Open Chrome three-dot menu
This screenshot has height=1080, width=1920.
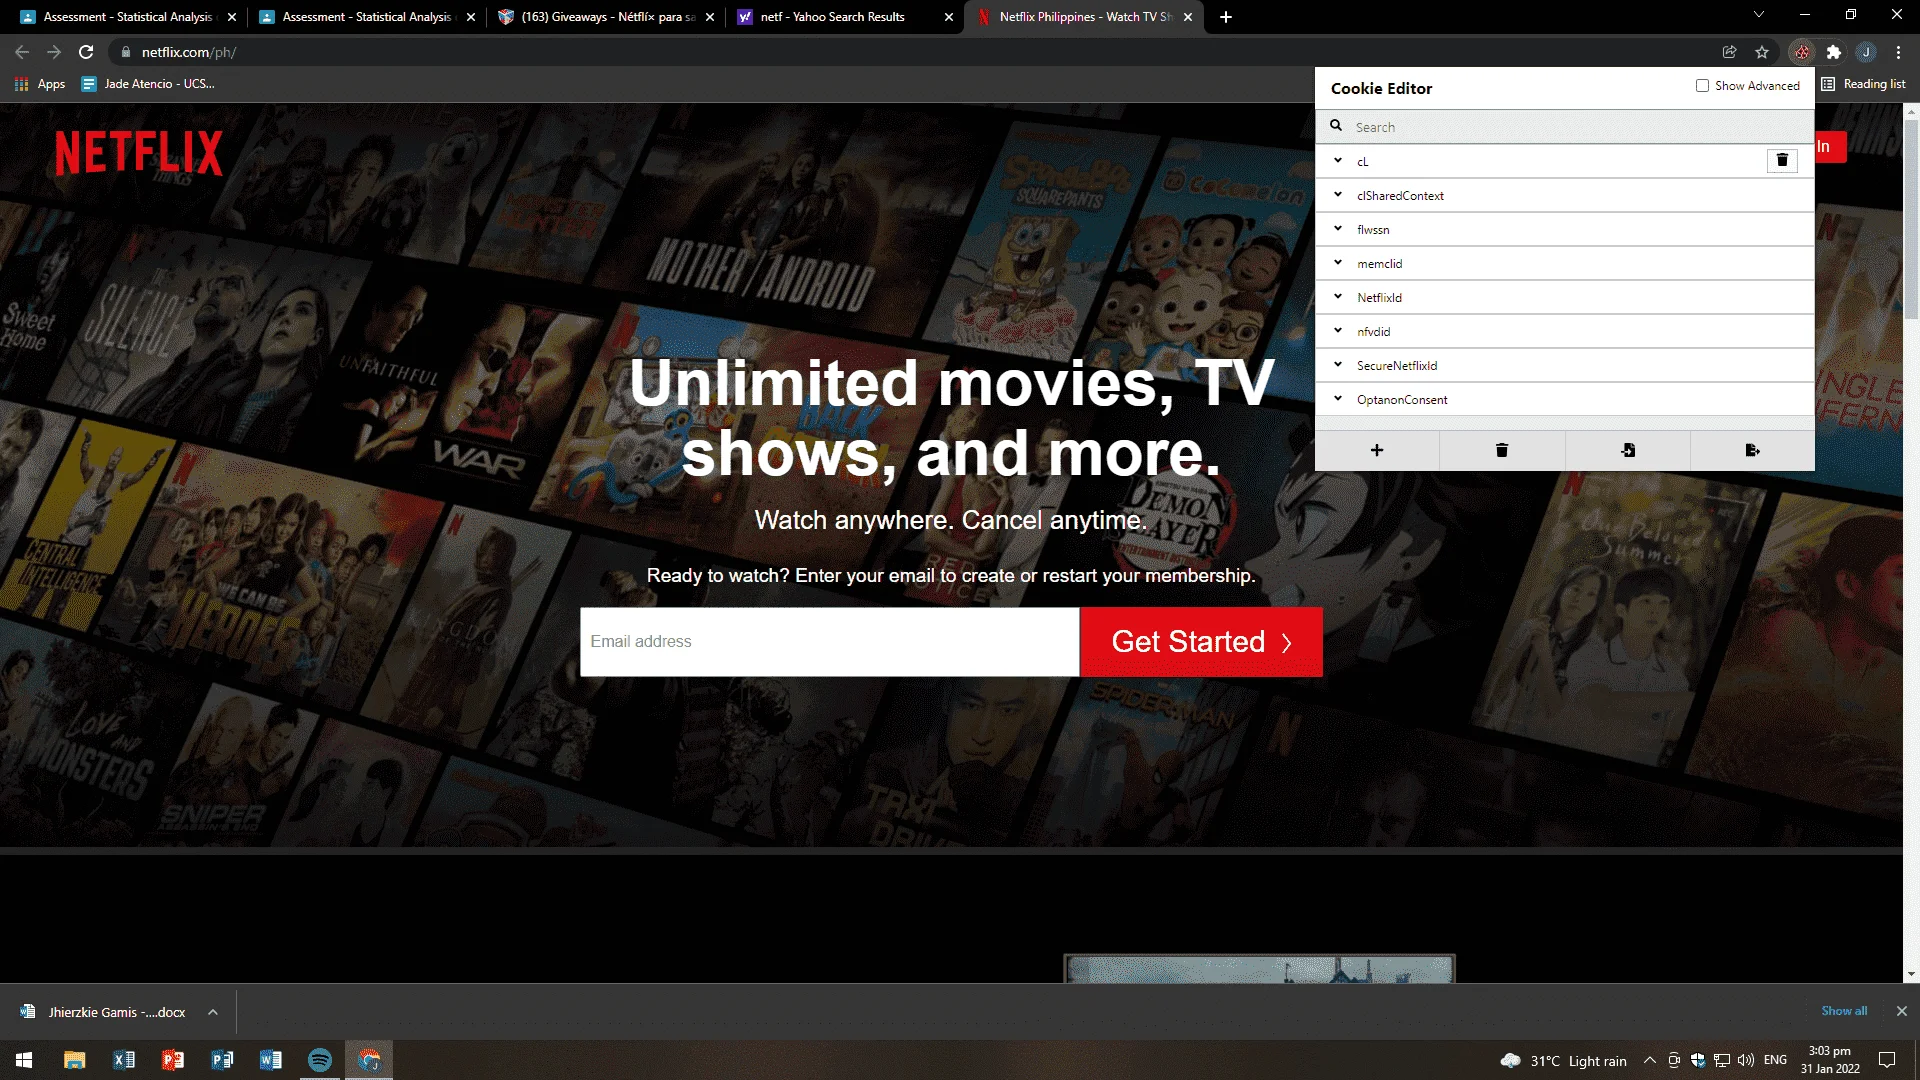pos(1898,52)
